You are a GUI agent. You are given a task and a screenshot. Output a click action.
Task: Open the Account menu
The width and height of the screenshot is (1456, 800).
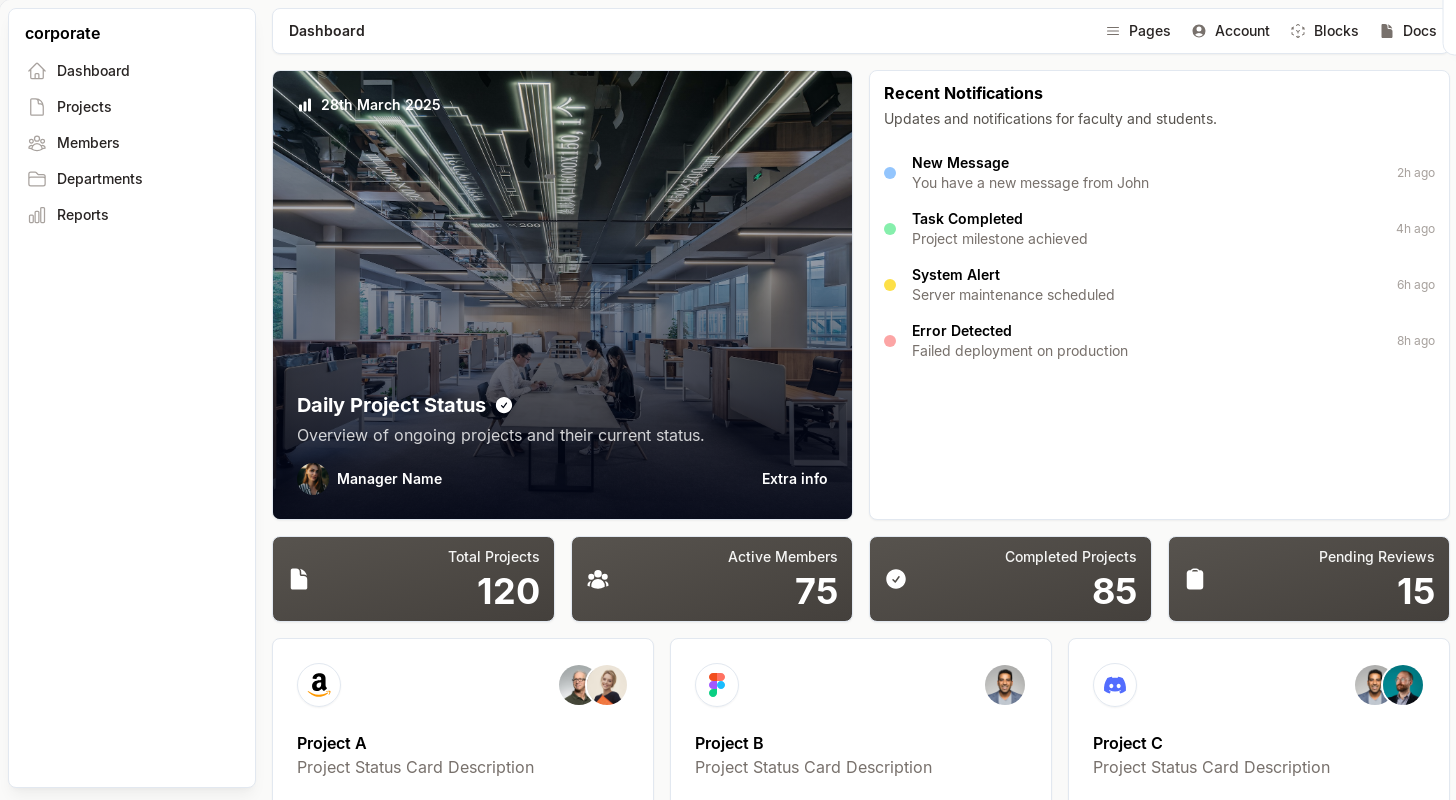pos(1231,31)
